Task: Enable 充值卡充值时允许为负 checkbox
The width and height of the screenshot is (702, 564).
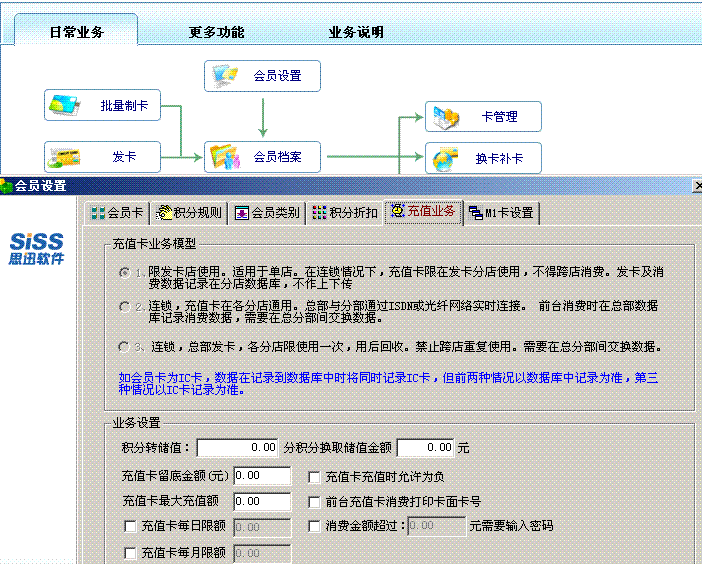Action: point(314,477)
